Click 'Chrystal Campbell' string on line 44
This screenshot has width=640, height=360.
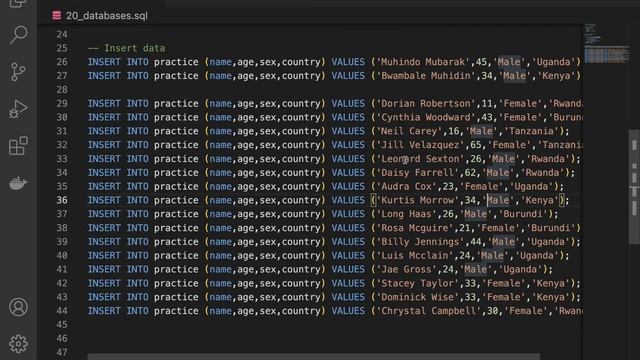pos(429,311)
